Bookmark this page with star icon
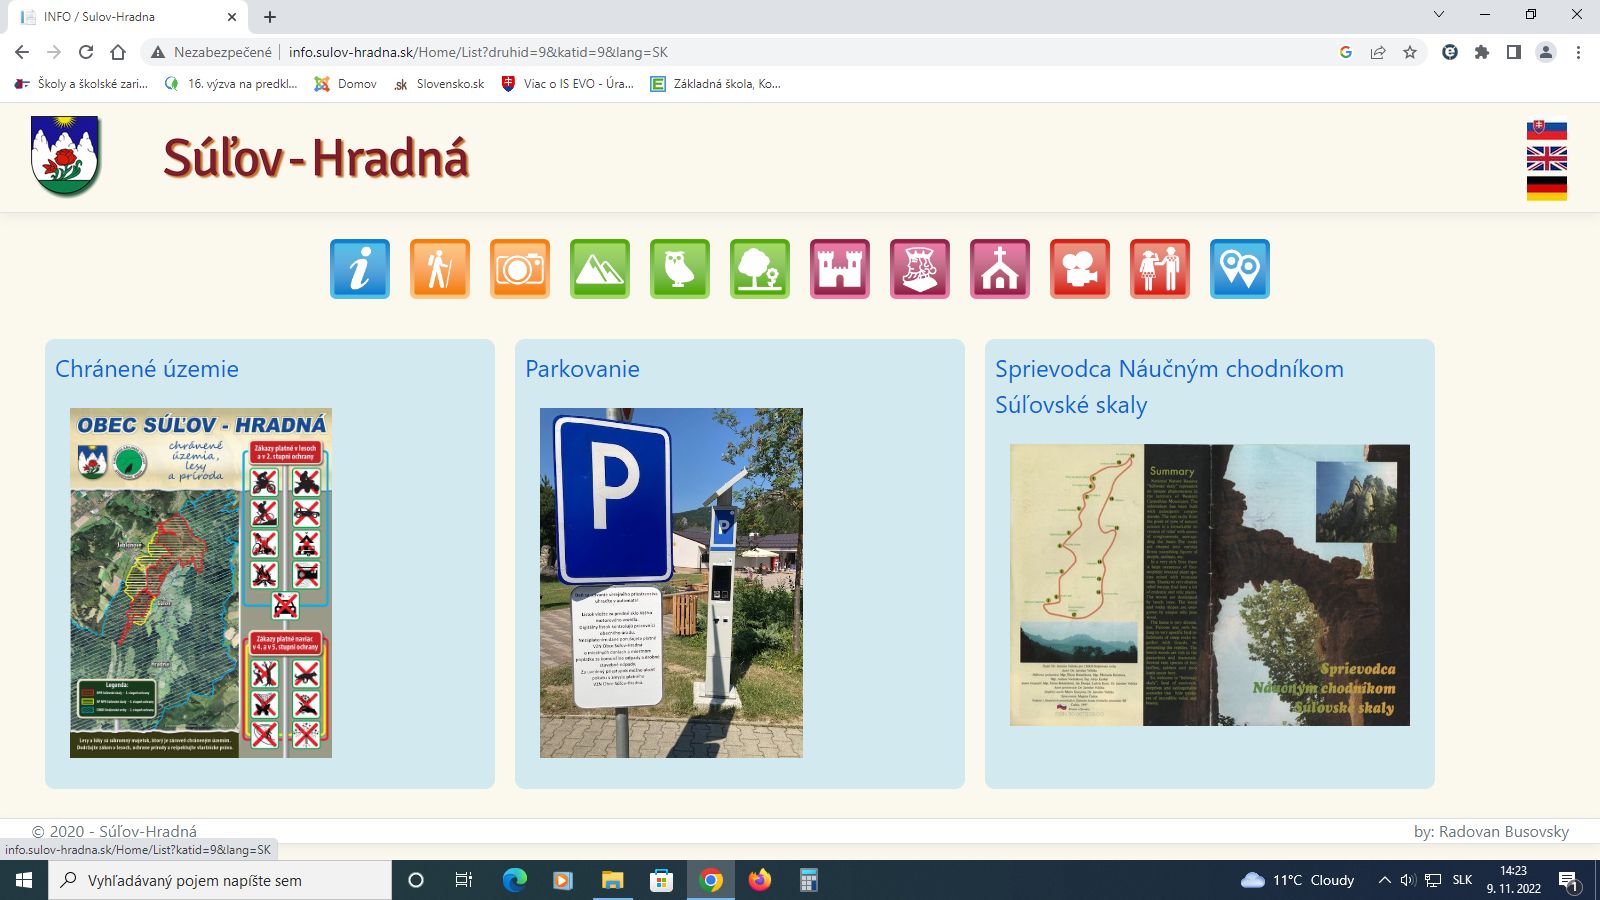The image size is (1600, 900). [1410, 52]
